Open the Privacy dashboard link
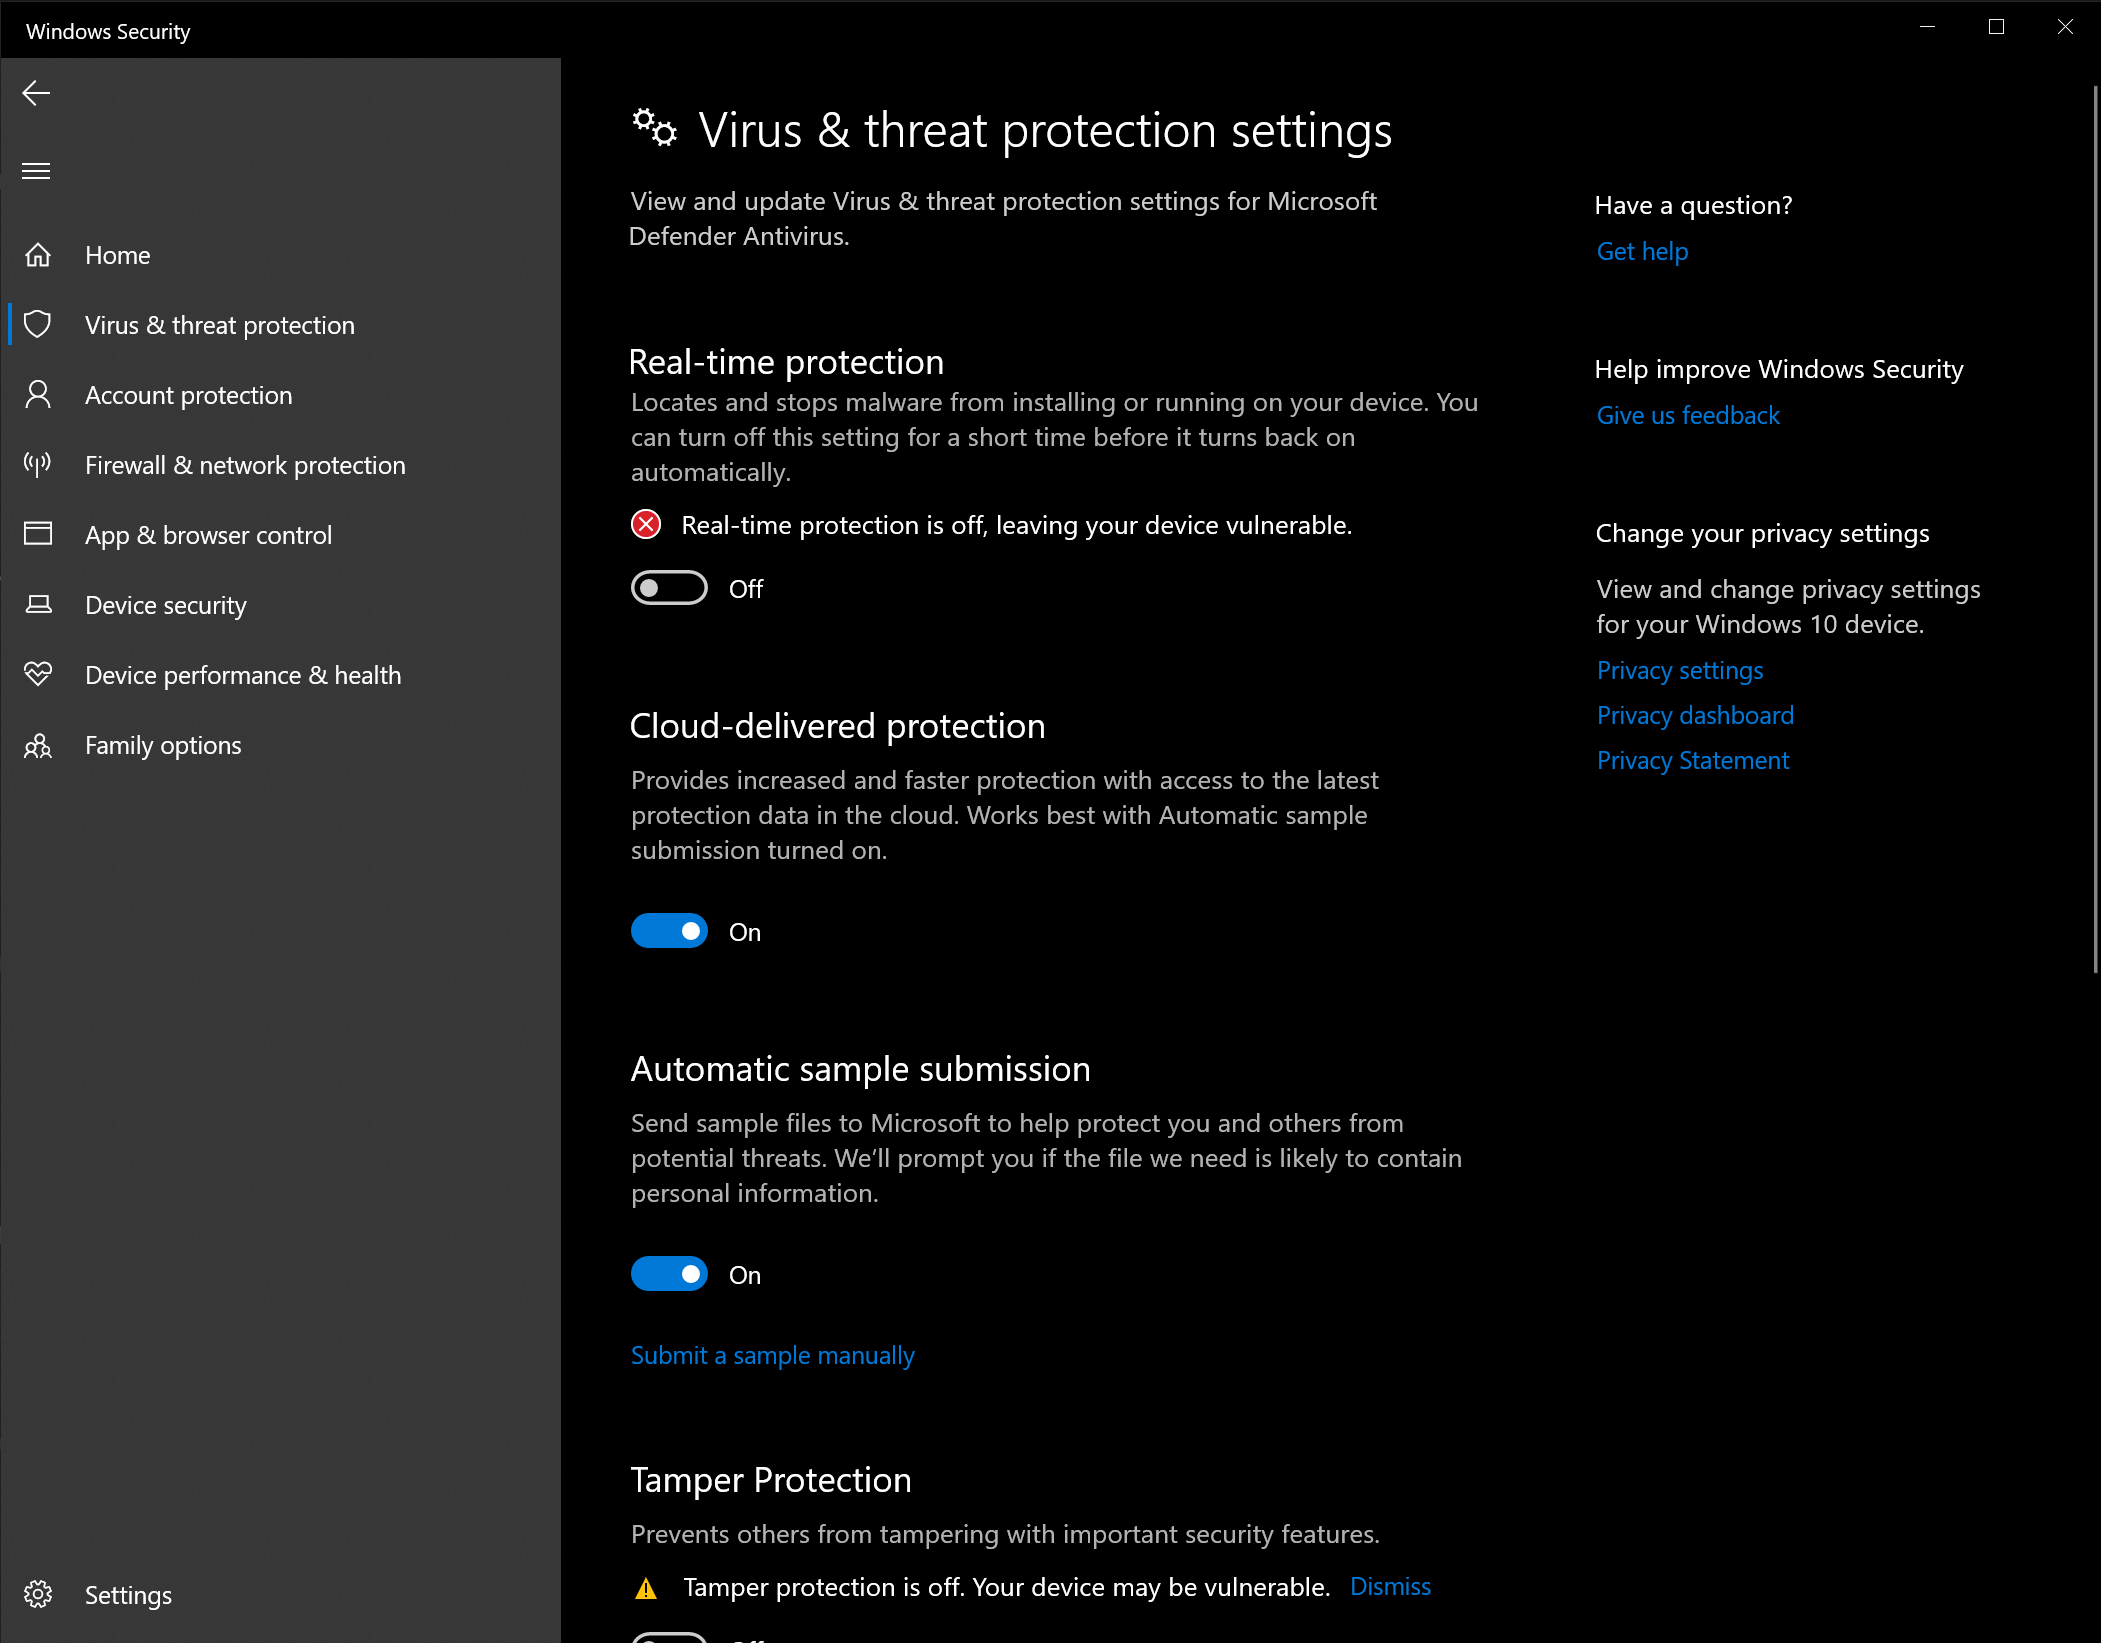 (x=1695, y=715)
